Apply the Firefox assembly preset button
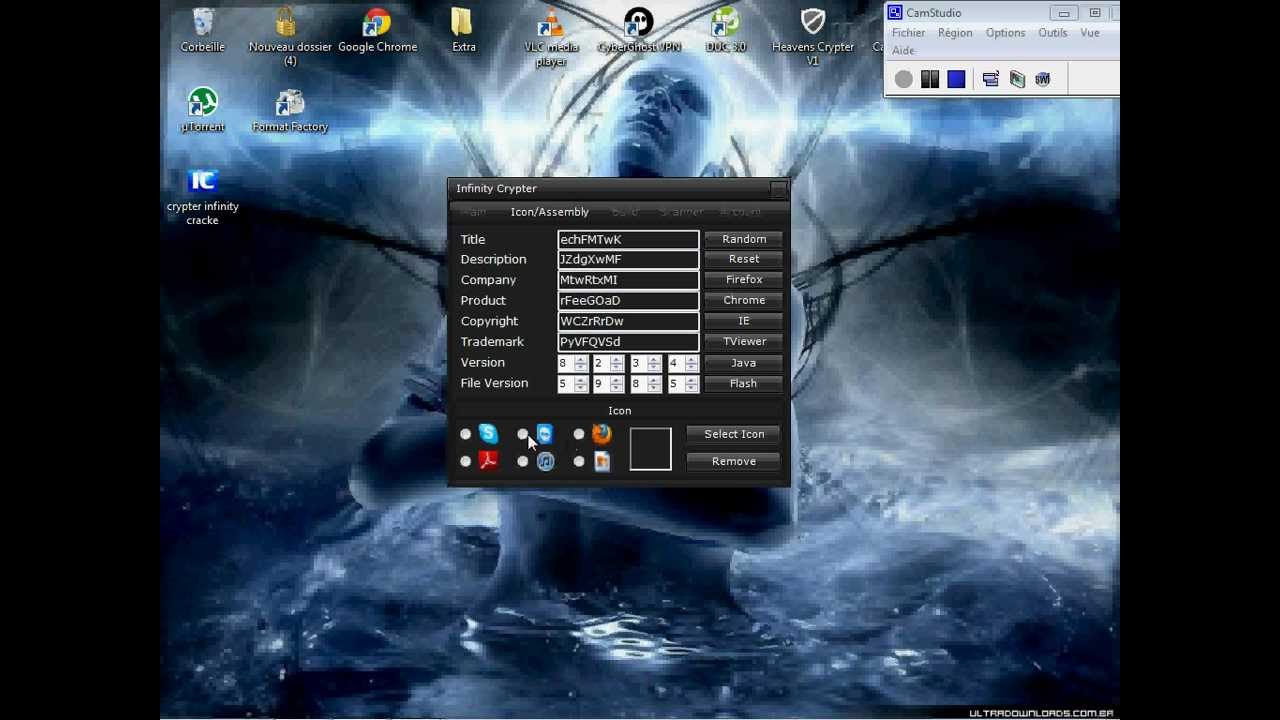 [744, 280]
